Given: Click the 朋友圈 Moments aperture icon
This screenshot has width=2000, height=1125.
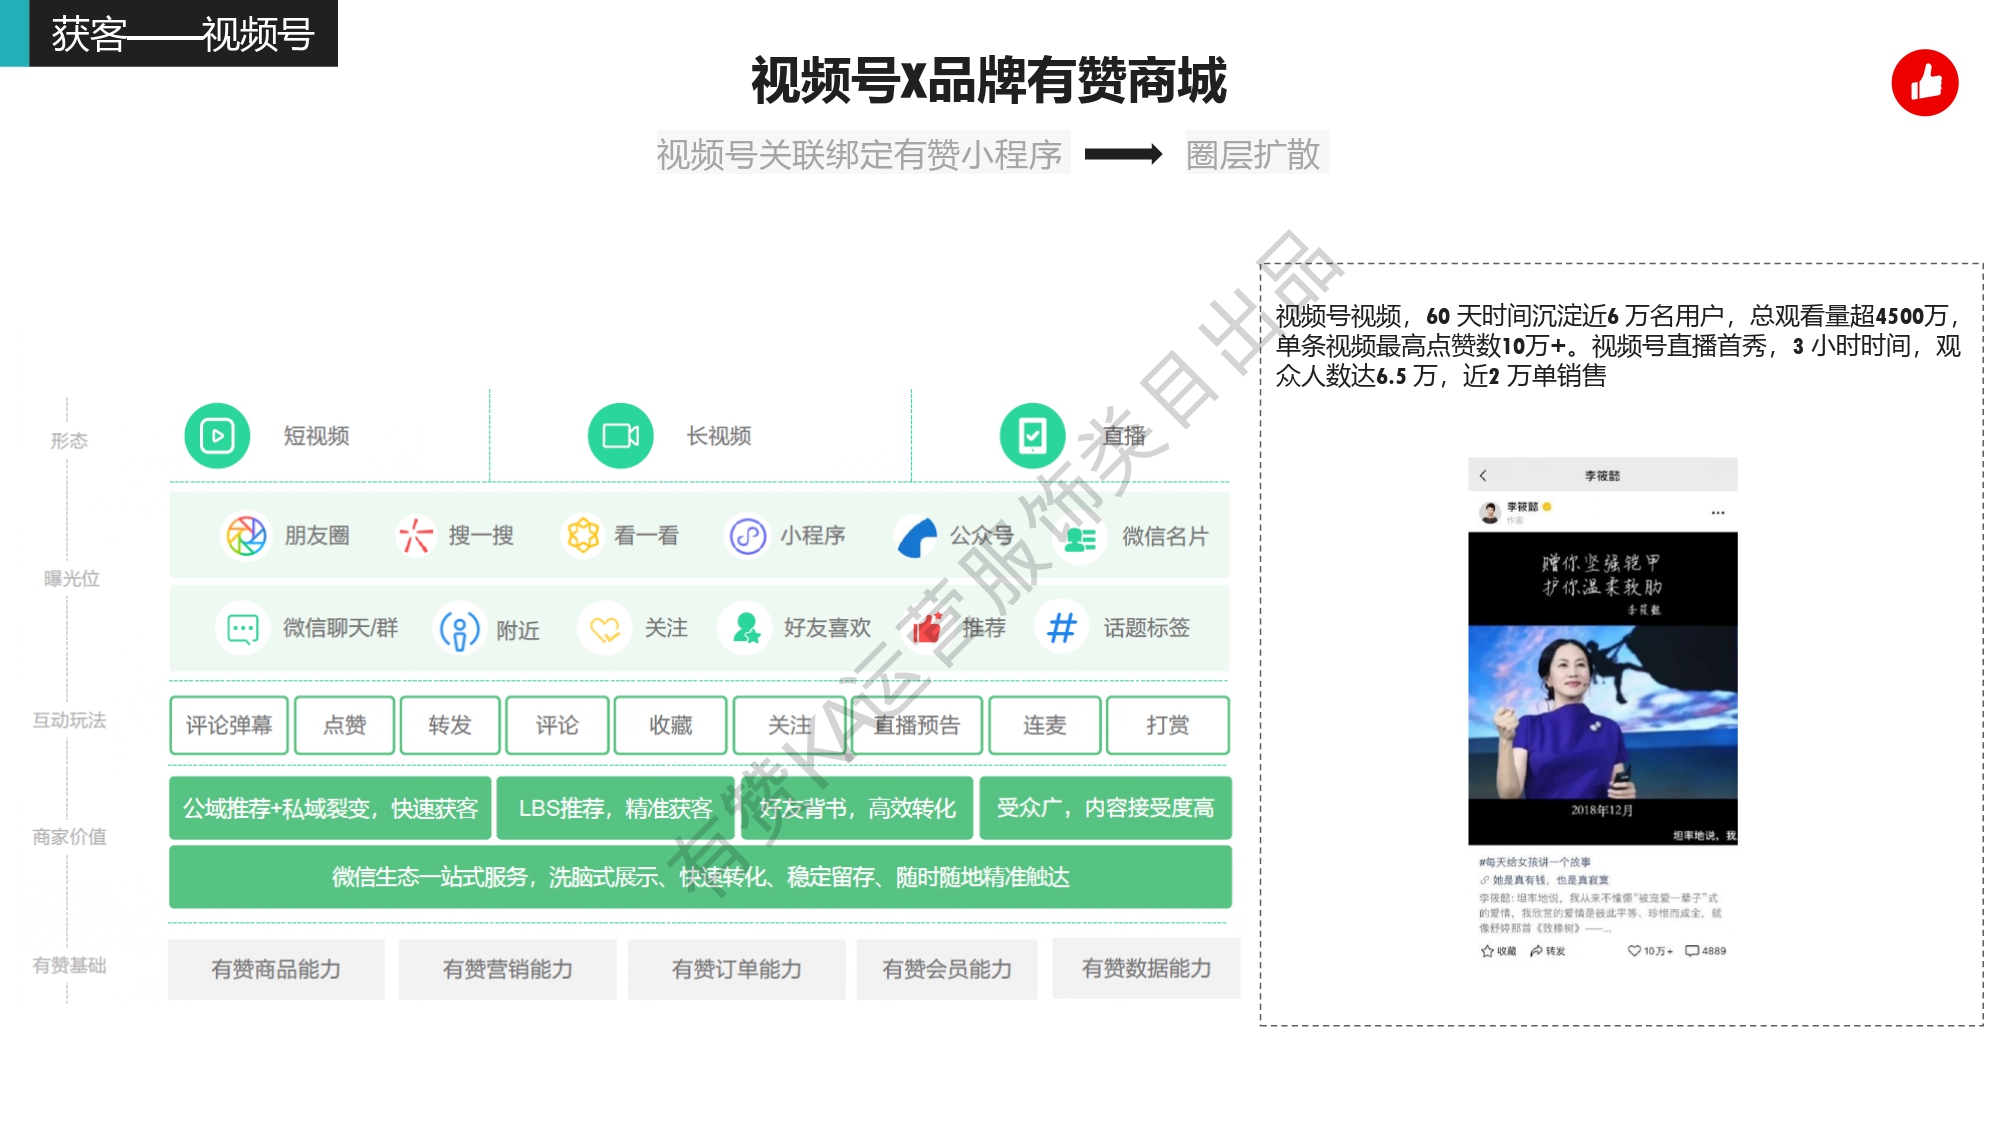Looking at the screenshot, I should (246, 536).
